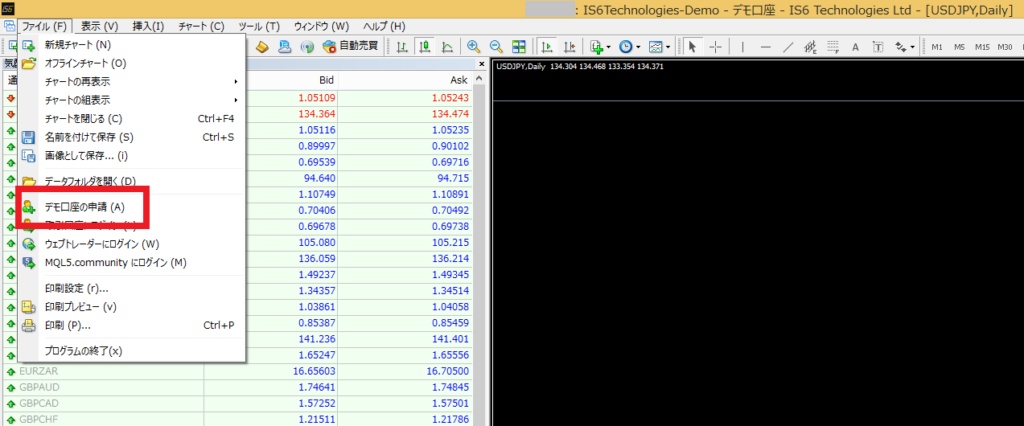Click the market watch scrollbar up arrow
Image resolution: width=1024 pixels, height=426 pixels.
click(480, 78)
